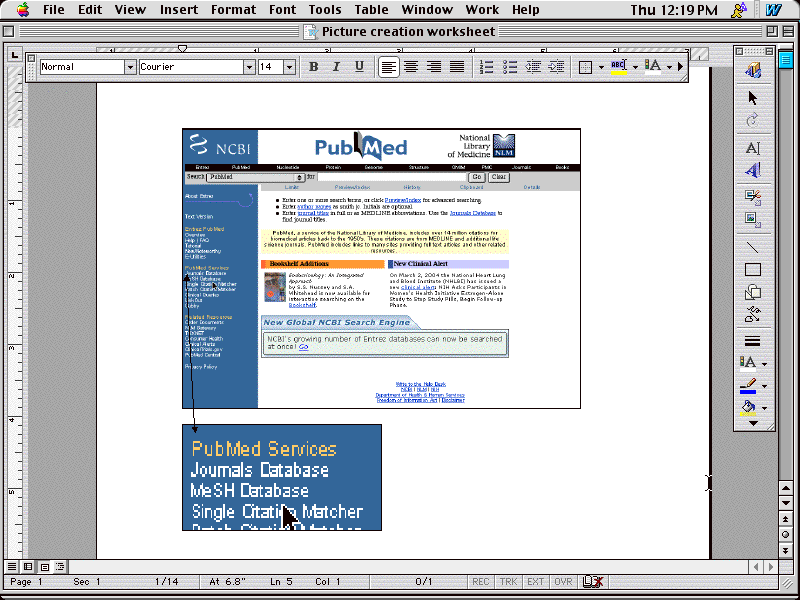The width and height of the screenshot is (800, 600).
Task: Show more buttons on the Drawing toolbar
Action: 753,423
